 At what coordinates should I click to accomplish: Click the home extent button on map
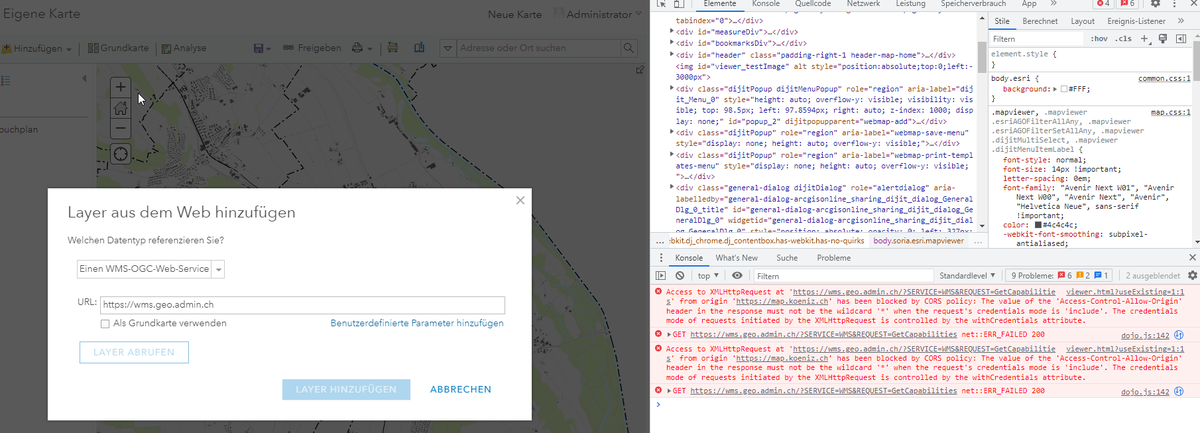pyautogui.click(x=120, y=108)
